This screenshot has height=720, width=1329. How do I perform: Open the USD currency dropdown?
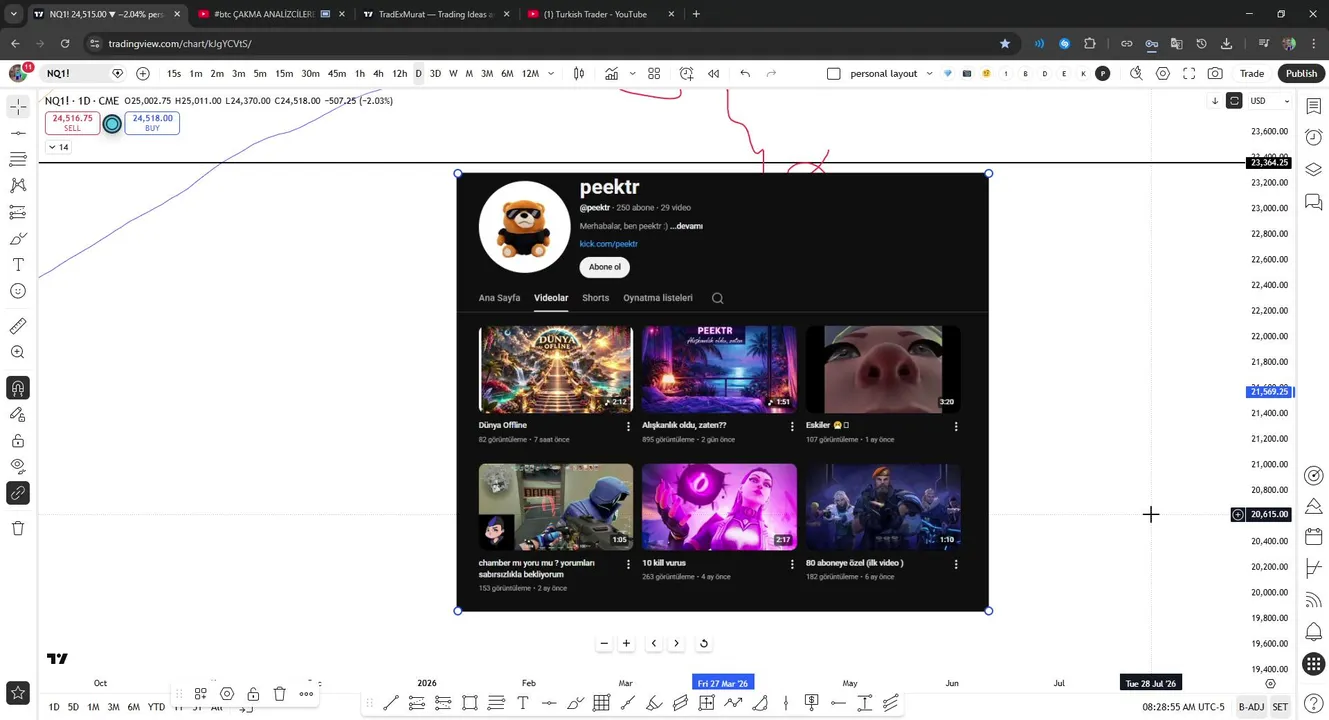tap(1269, 101)
